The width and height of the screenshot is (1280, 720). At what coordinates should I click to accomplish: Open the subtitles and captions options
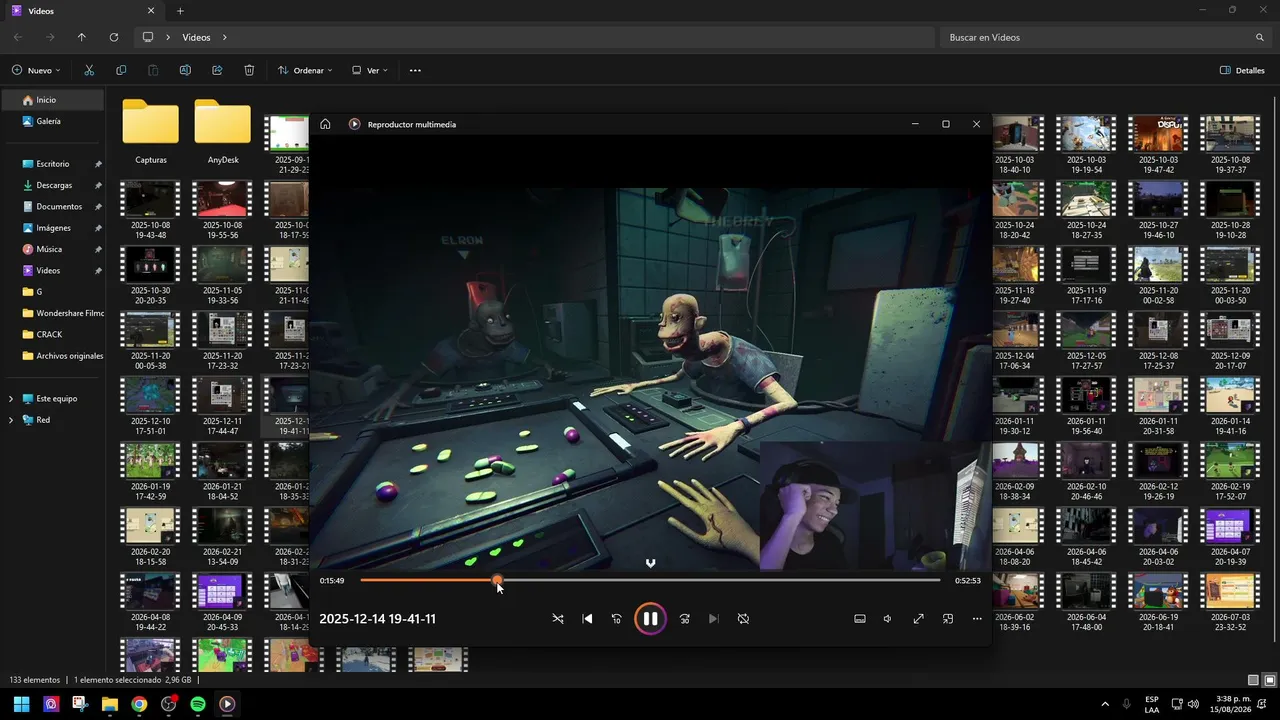(859, 619)
